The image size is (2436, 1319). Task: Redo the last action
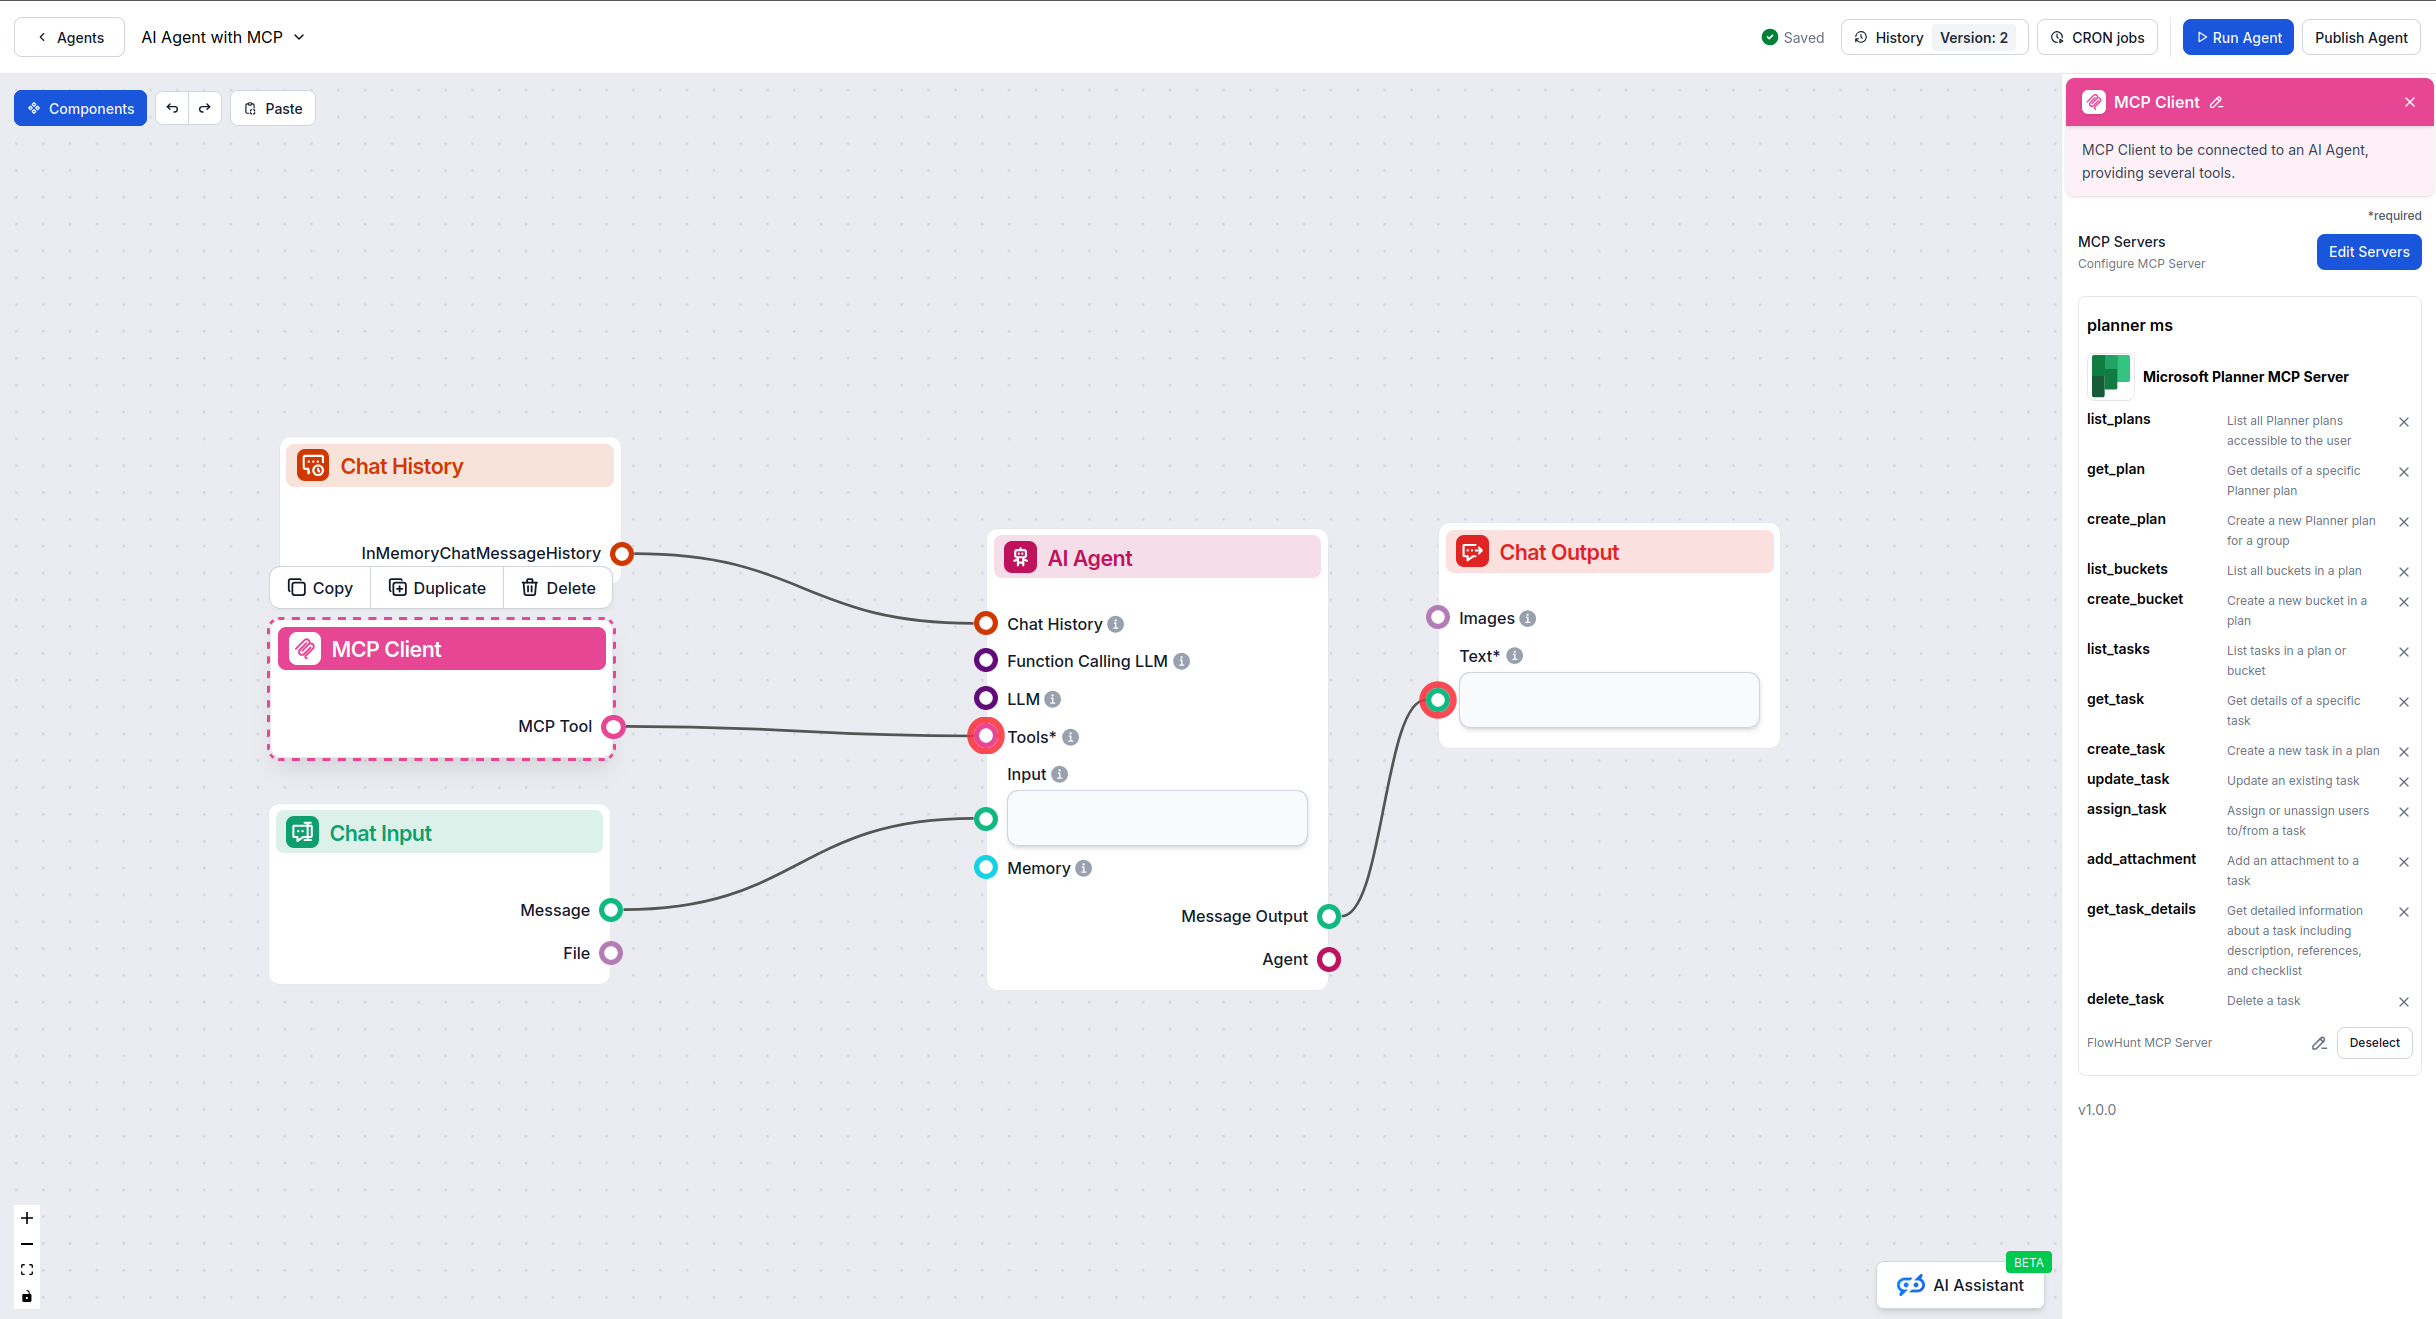(x=205, y=108)
